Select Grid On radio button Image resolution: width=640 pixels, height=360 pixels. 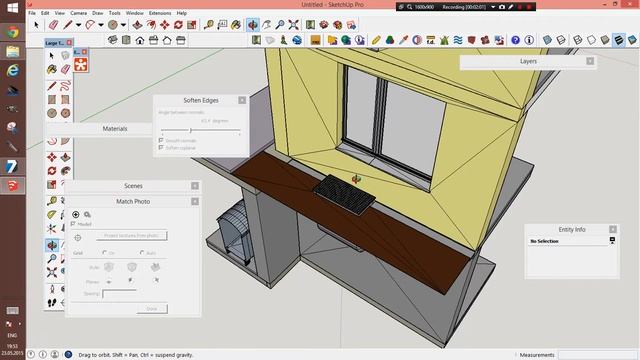[x=105, y=253]
